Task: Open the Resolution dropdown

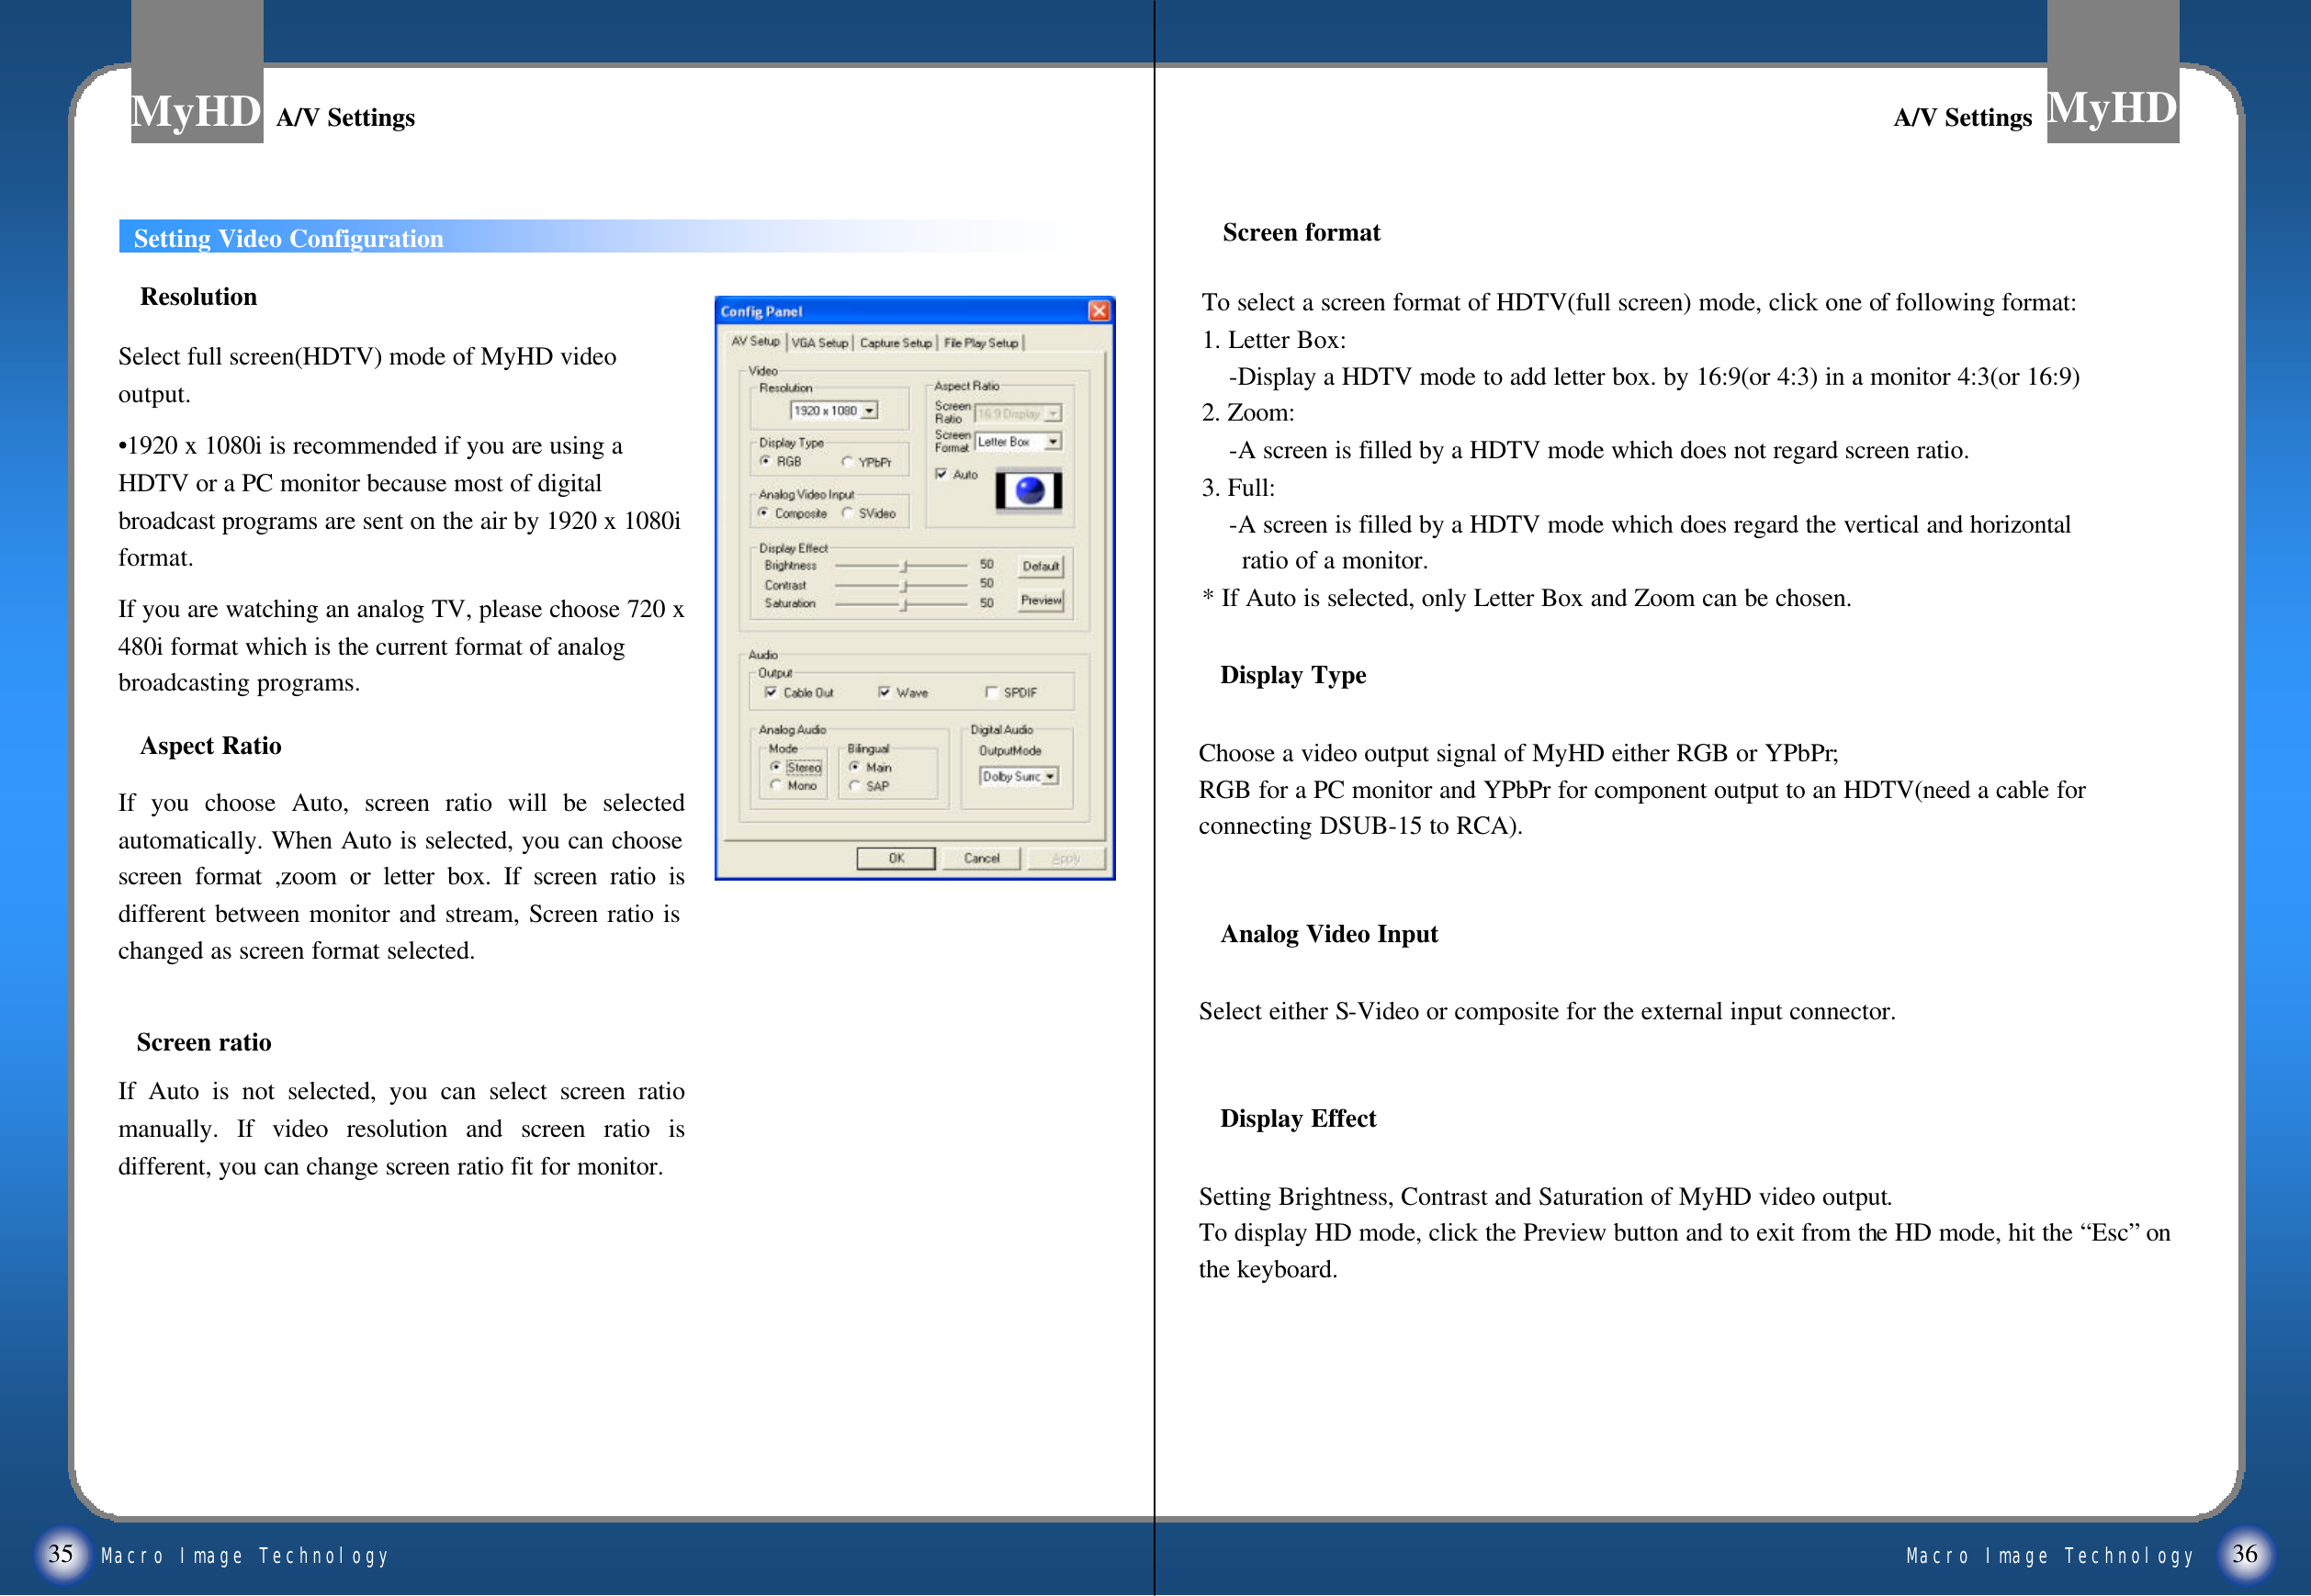Action: [870, 411]
